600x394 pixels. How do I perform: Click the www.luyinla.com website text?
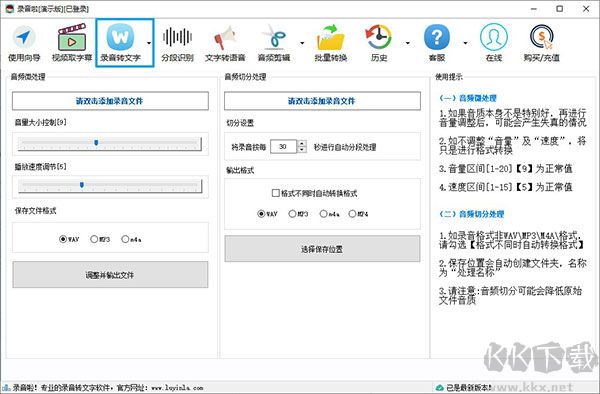177,388
